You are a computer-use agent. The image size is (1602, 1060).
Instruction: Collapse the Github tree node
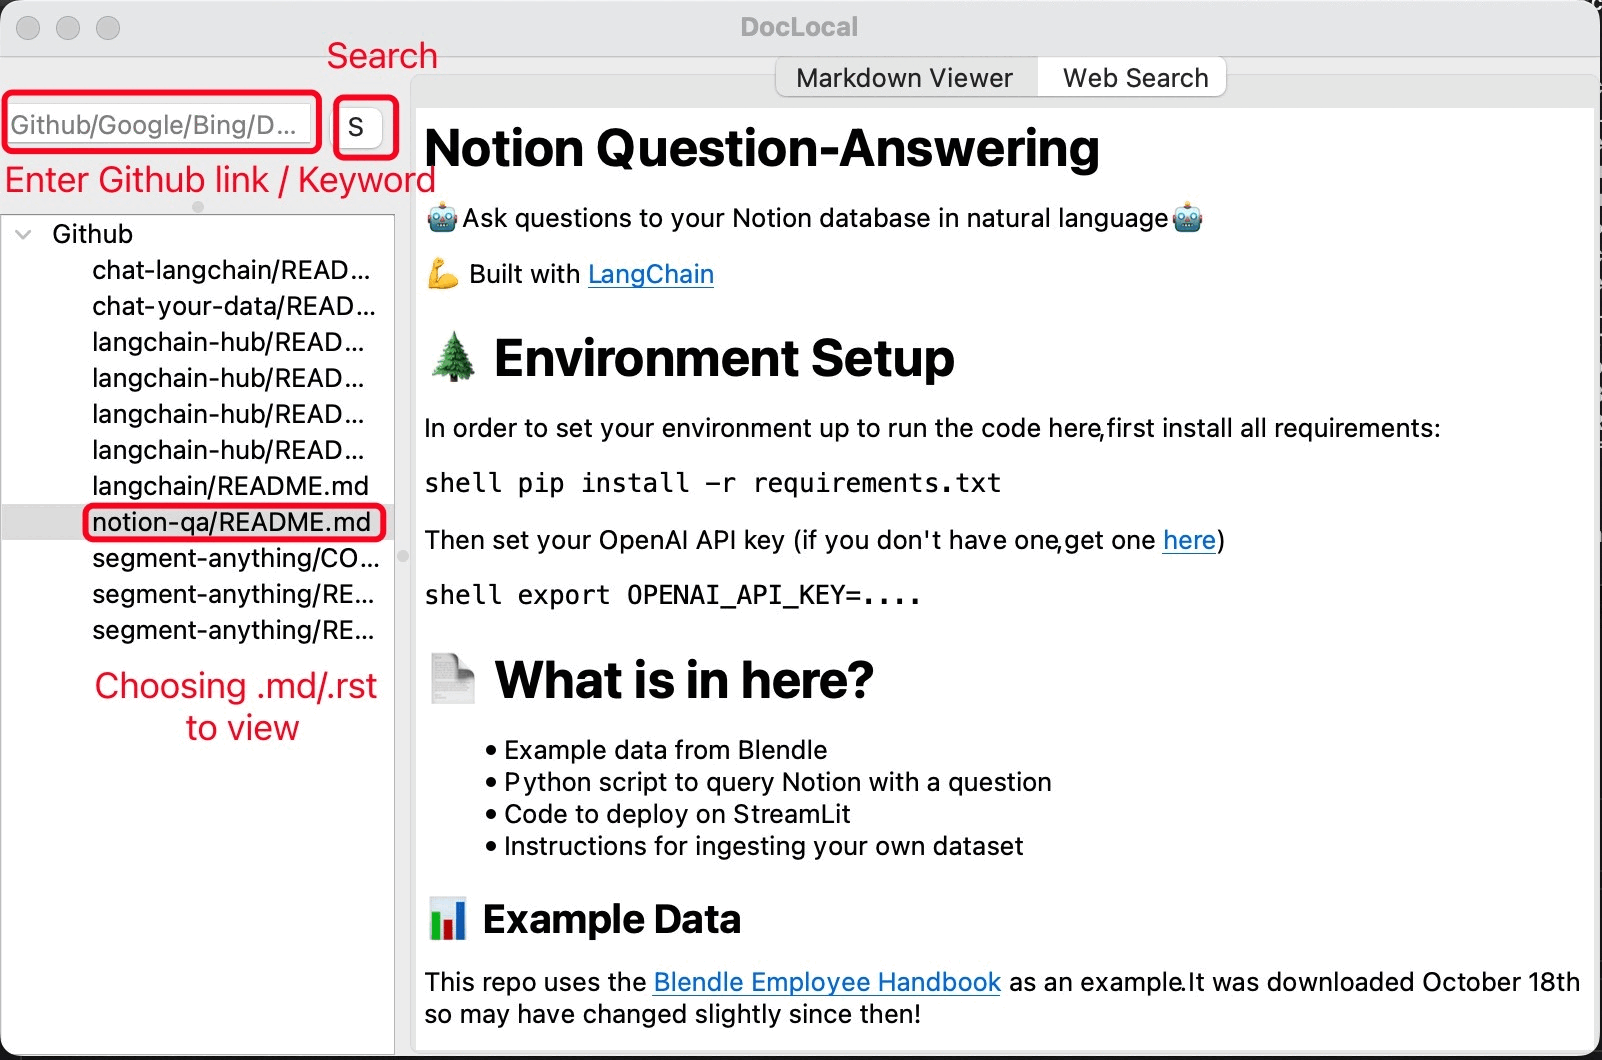pos(24,234)
